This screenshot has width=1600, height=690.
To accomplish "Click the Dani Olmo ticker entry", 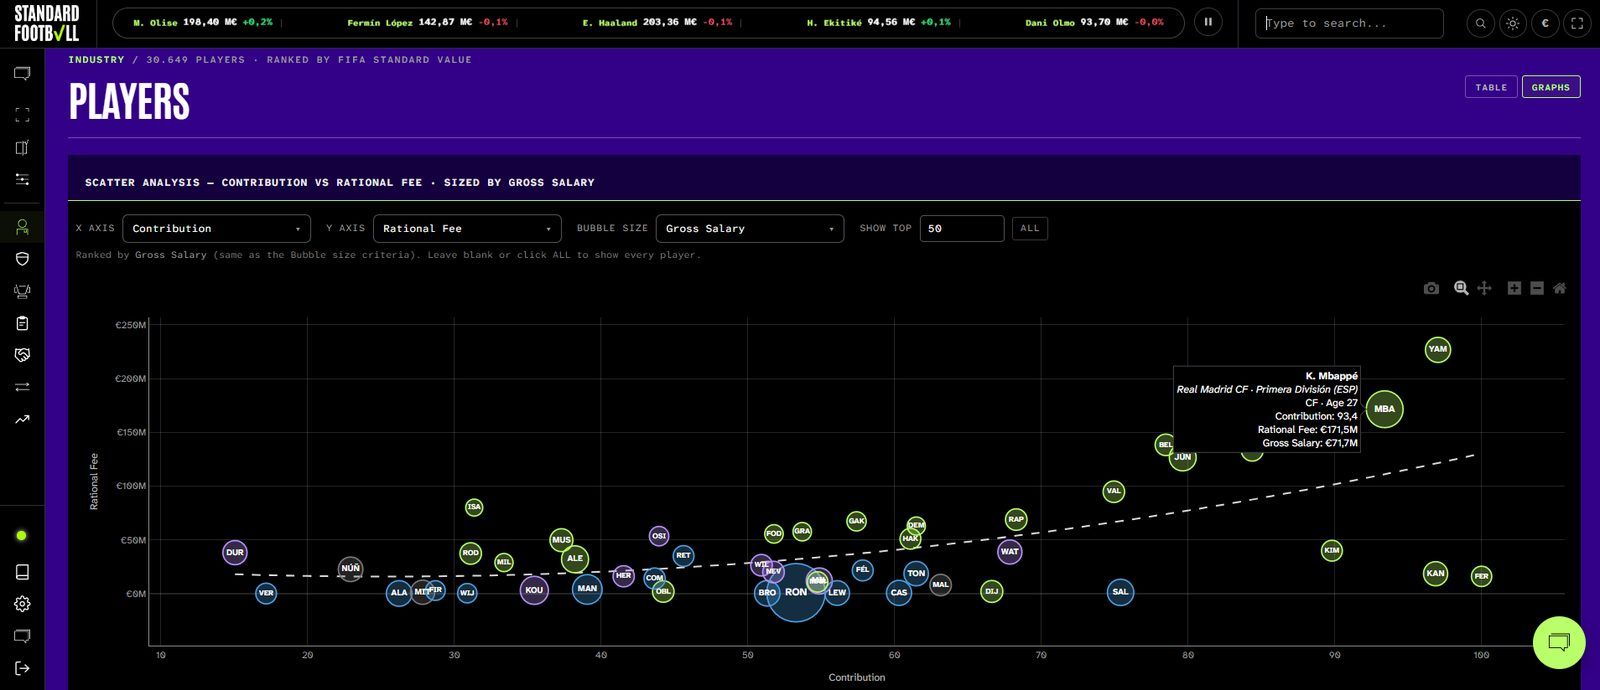I will [x=1094, y=22].
